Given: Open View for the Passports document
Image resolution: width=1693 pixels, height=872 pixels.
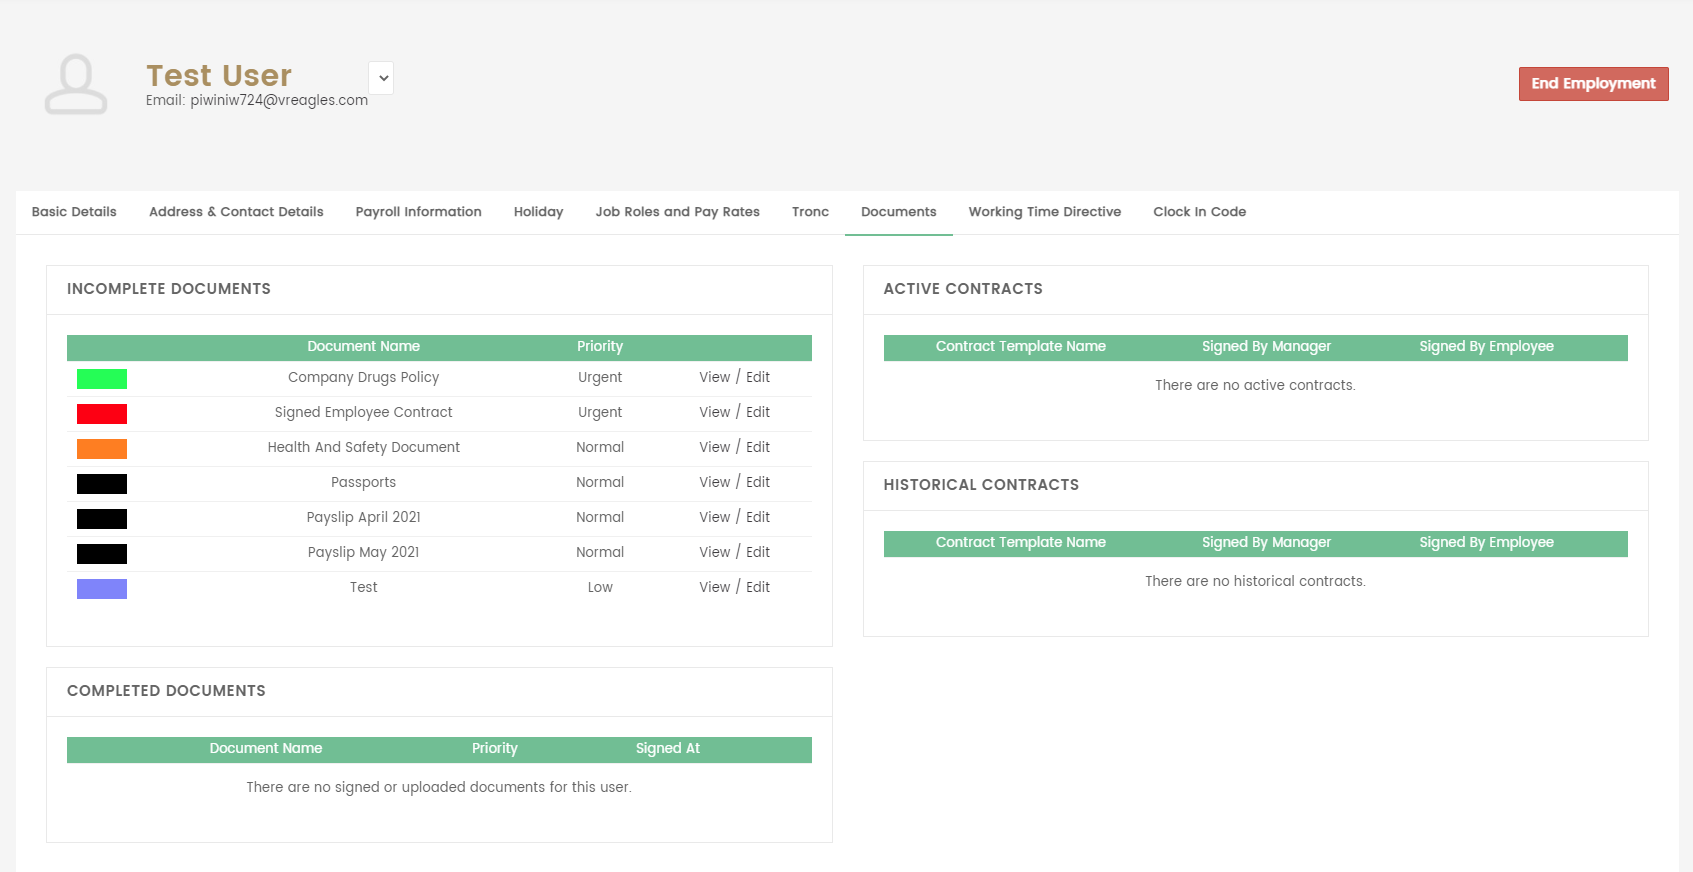Looking at the screenshot, I should point(714,482).
